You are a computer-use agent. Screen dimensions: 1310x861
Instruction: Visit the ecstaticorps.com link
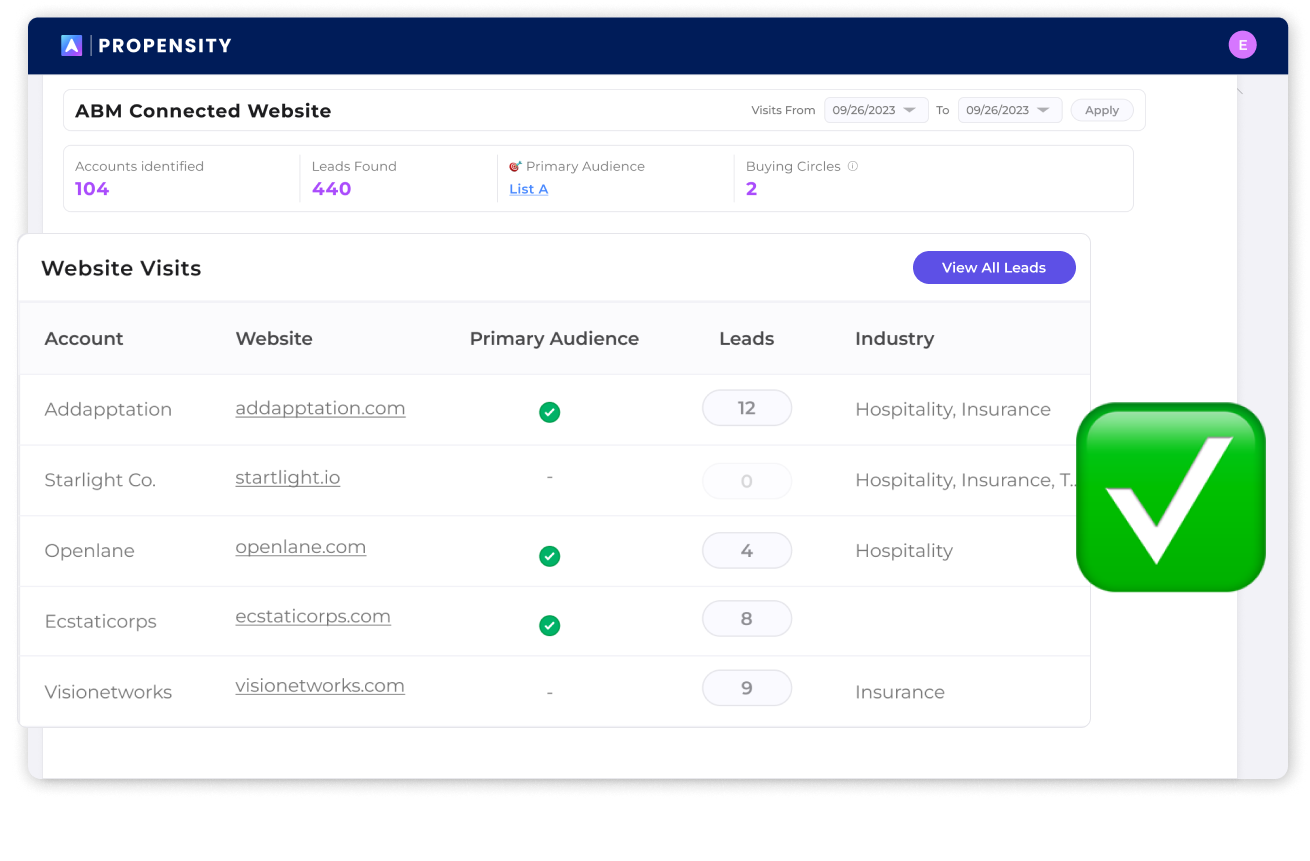click(313, 616)
